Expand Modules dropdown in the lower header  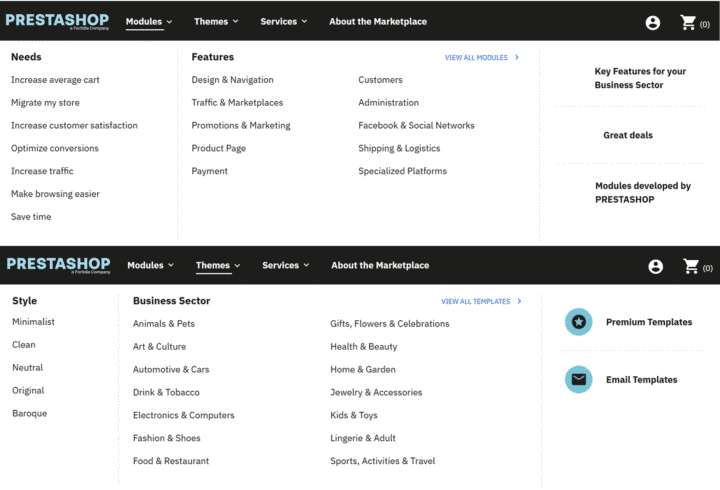[151, 265]
